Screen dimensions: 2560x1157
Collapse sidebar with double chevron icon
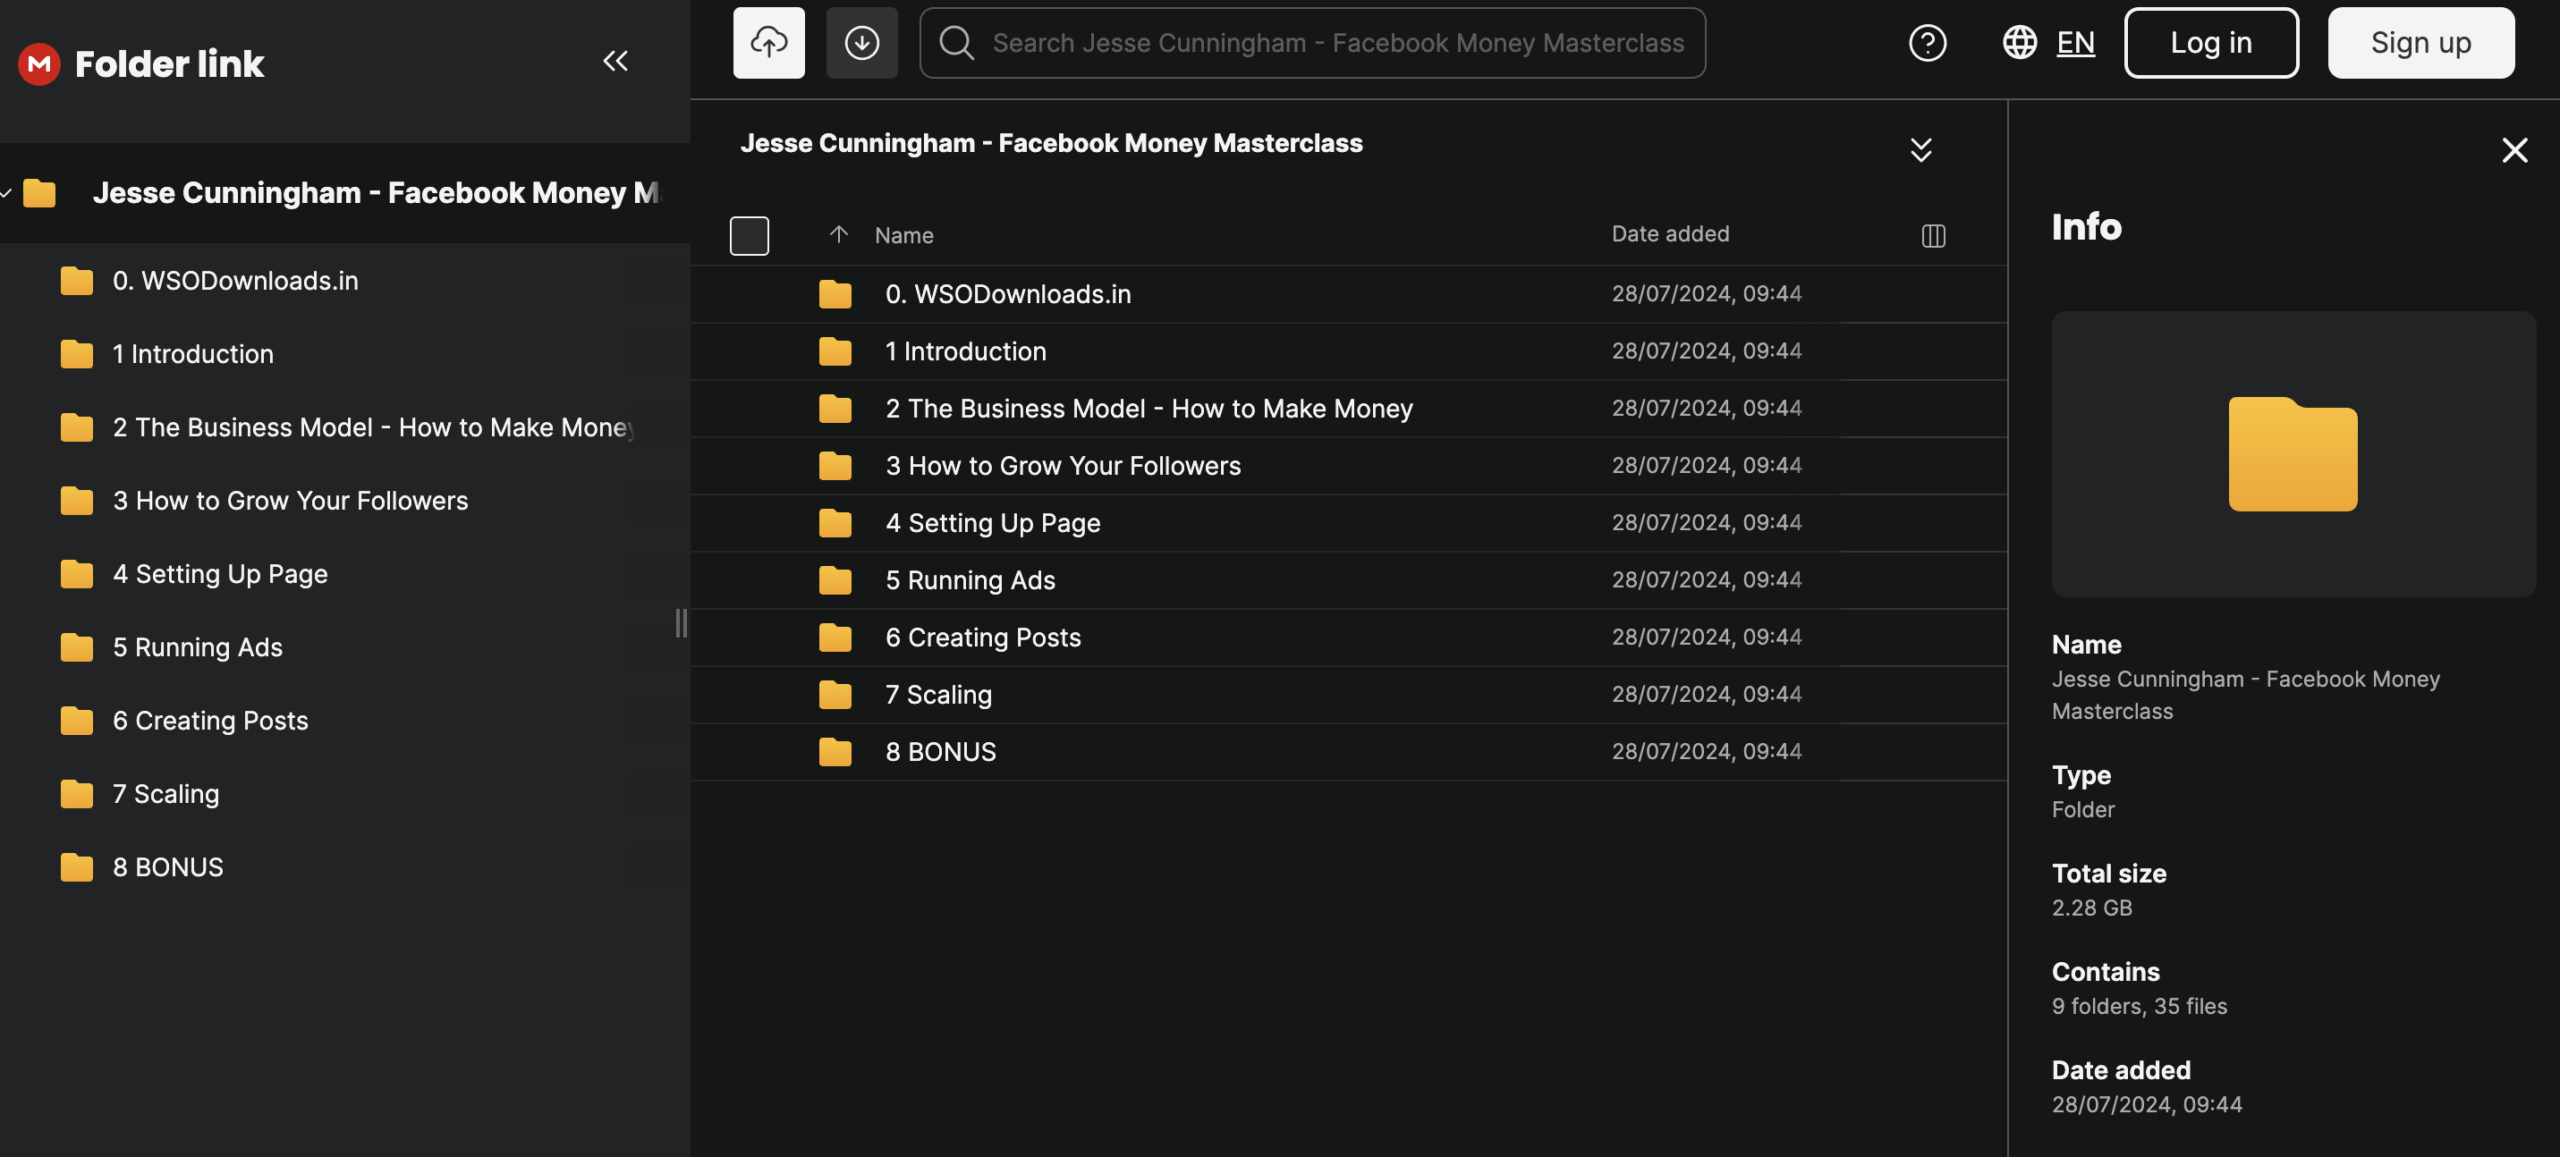[x=615, y=62]
